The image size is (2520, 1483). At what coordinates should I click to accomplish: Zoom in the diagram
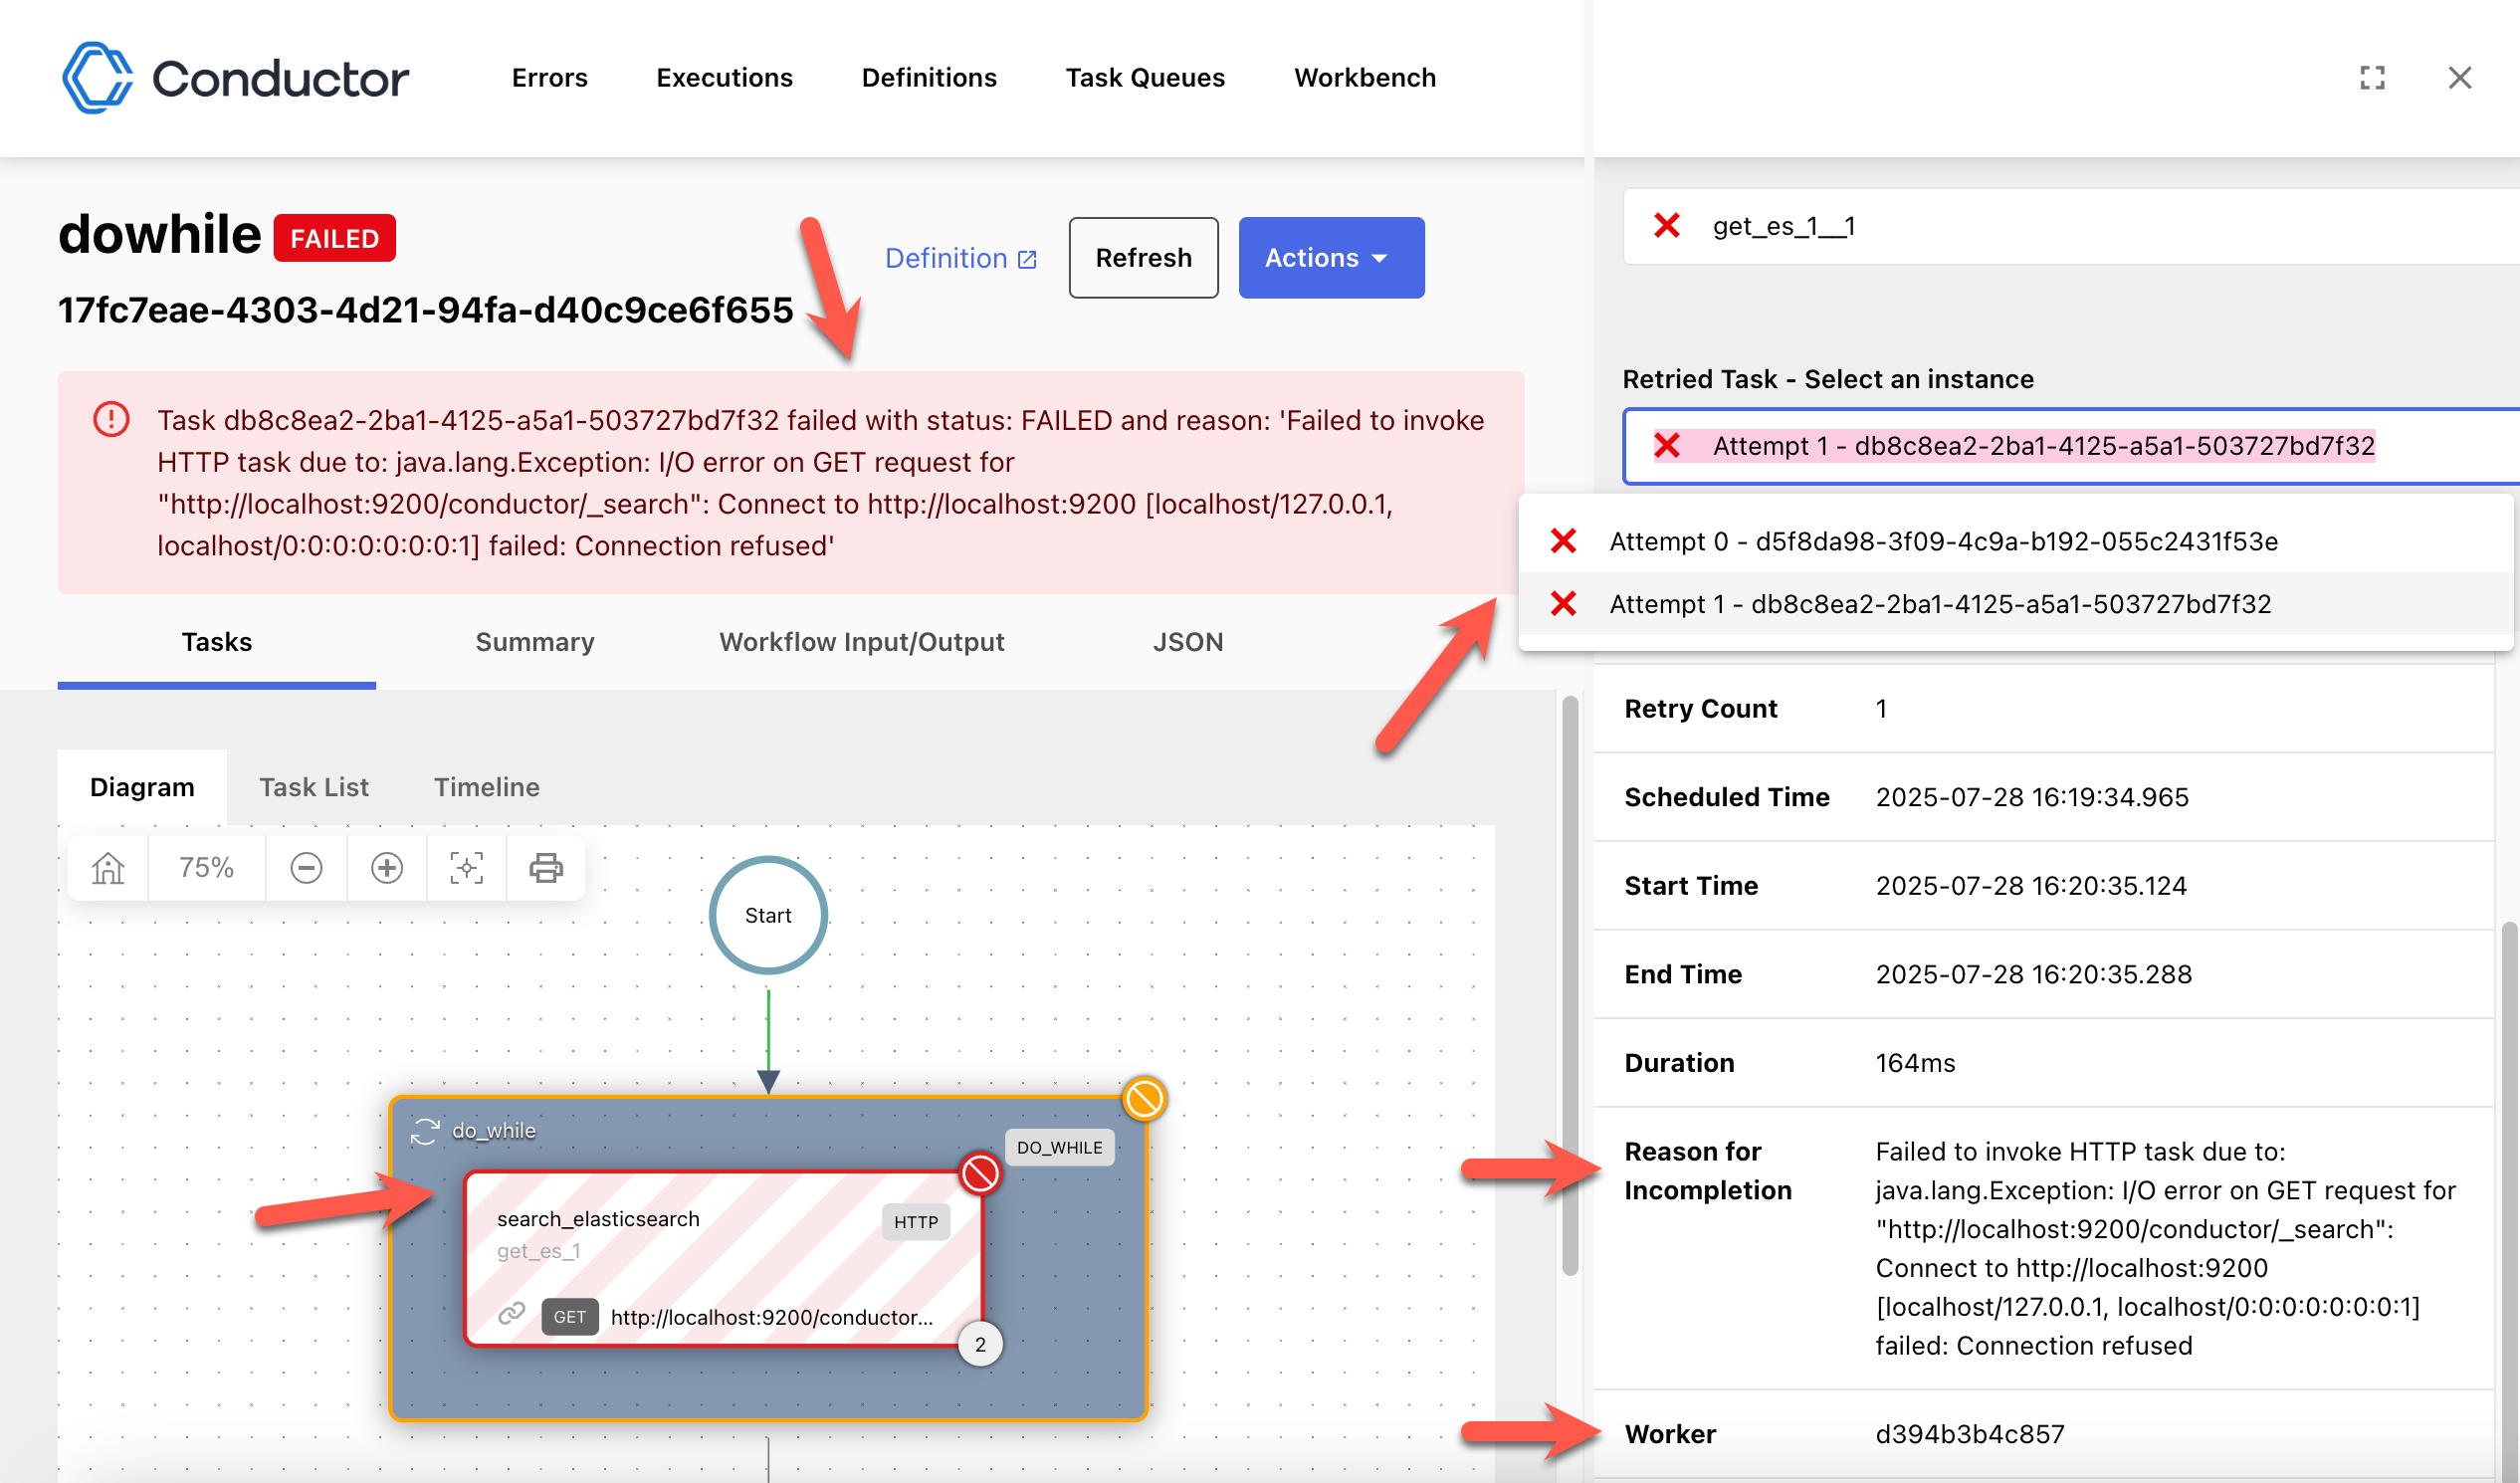[387, 867]
